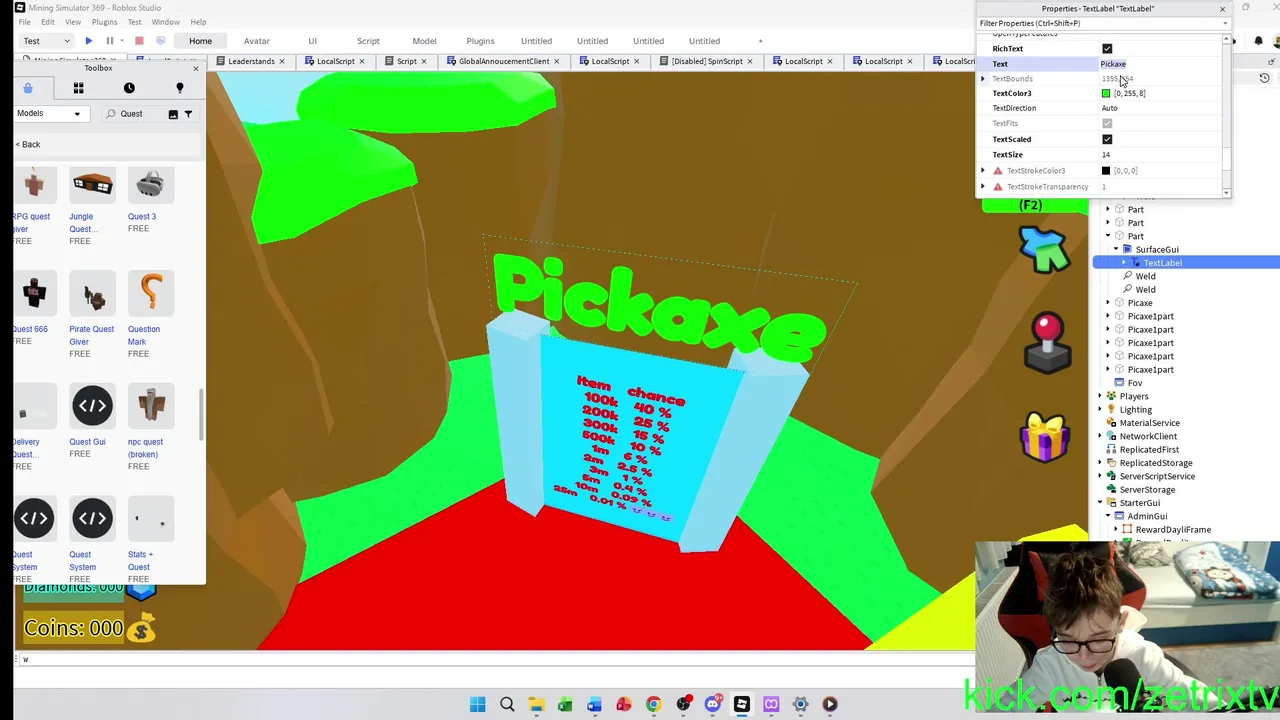The width and height of the screenshot is (1280, 720).
Task: Open Roblox Studio taskbar icon
Action: pyautogui.click(x=742, y=704)
